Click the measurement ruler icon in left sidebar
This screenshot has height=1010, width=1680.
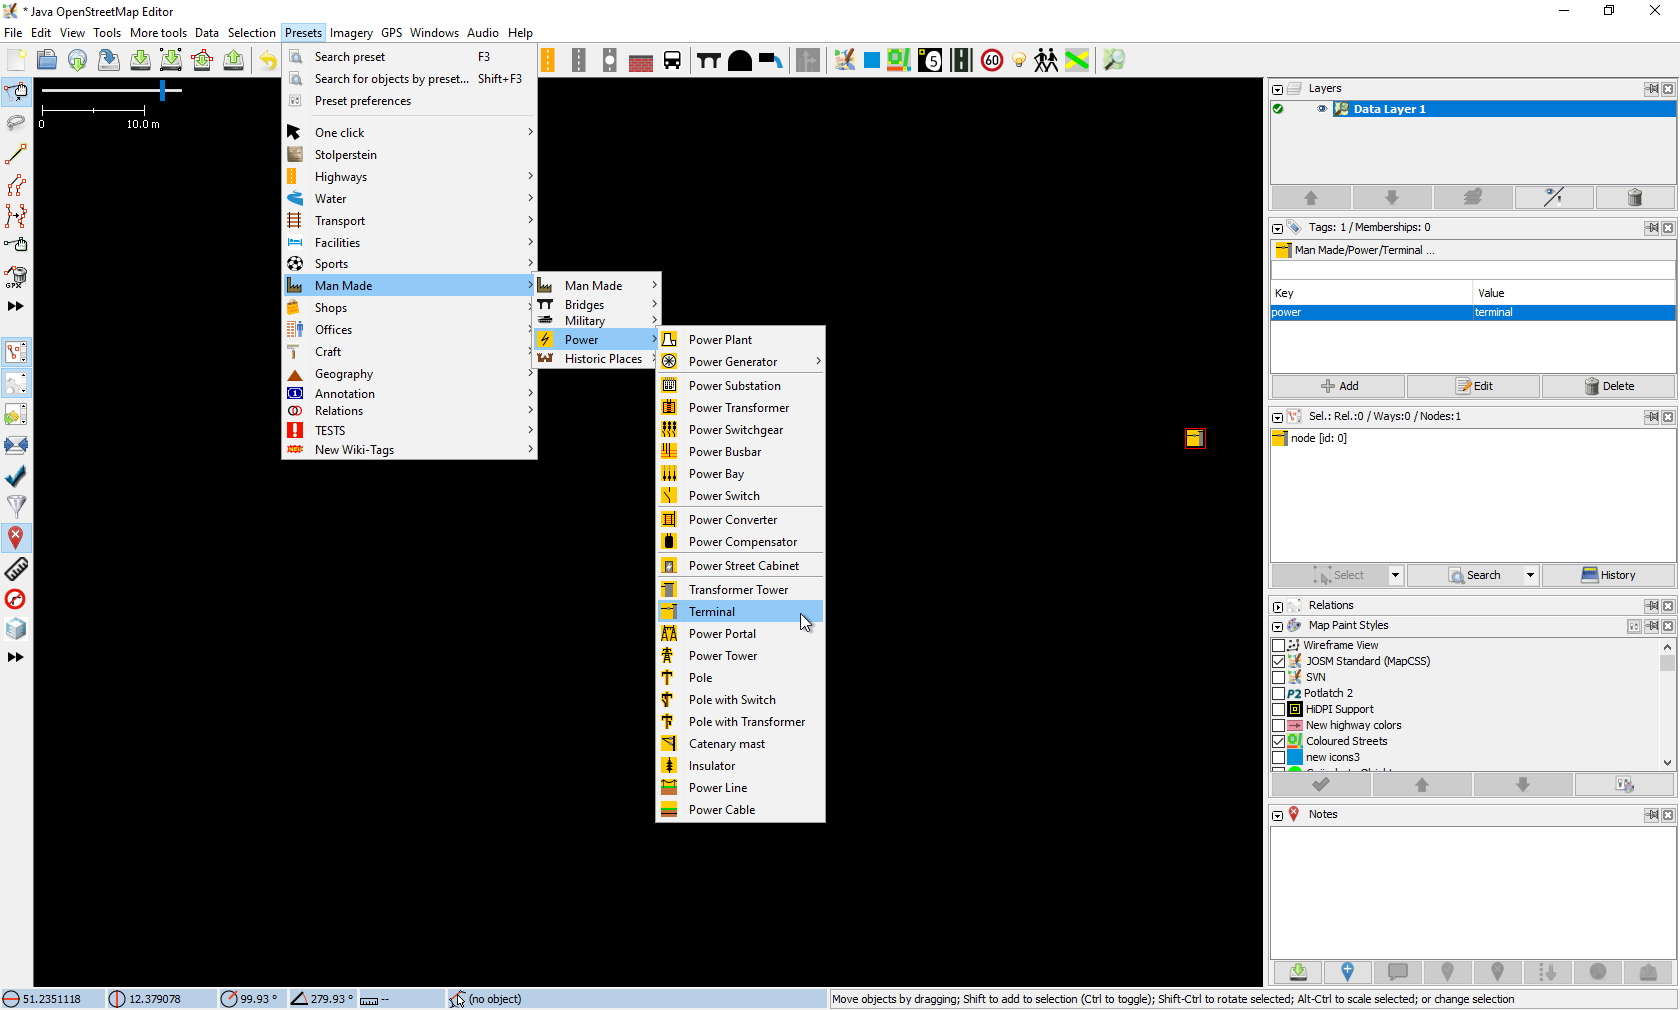click(16, 569)
